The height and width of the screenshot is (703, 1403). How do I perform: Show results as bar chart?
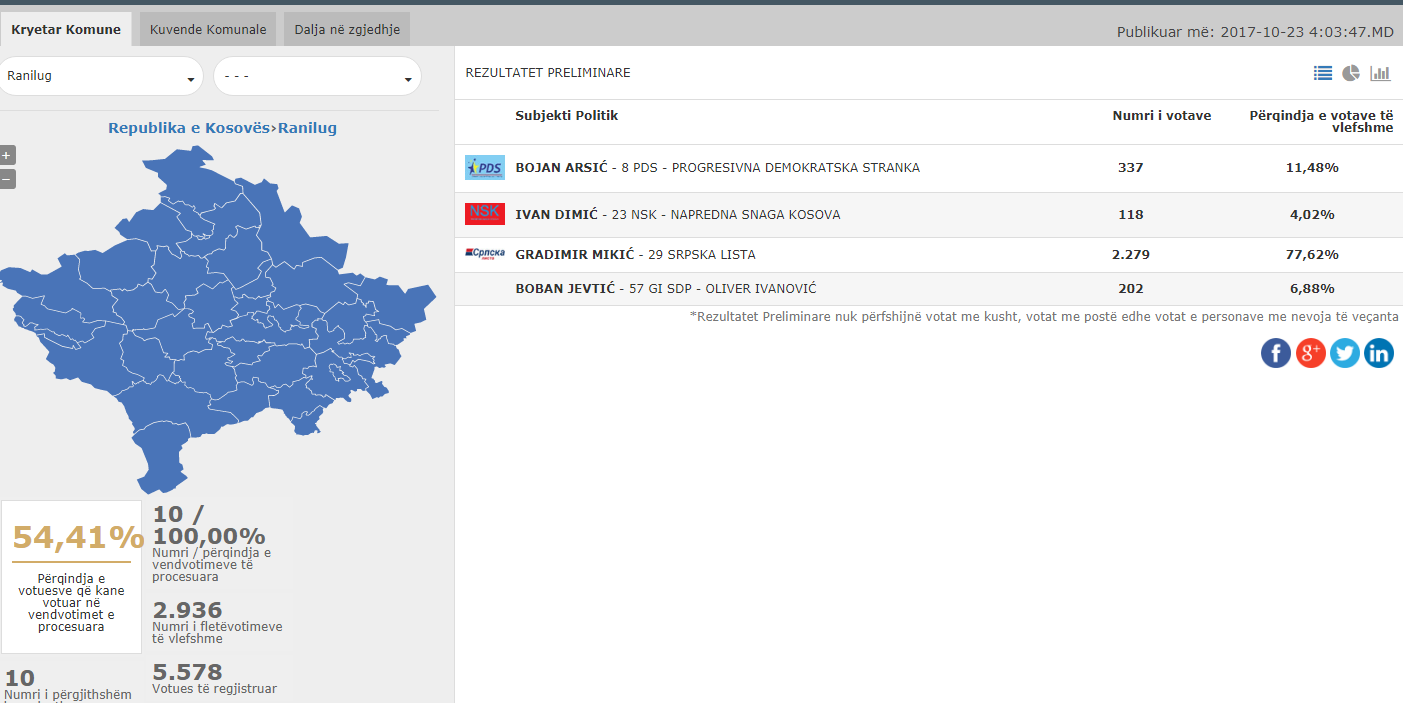pyautogui.click(x=1381, y=73)
